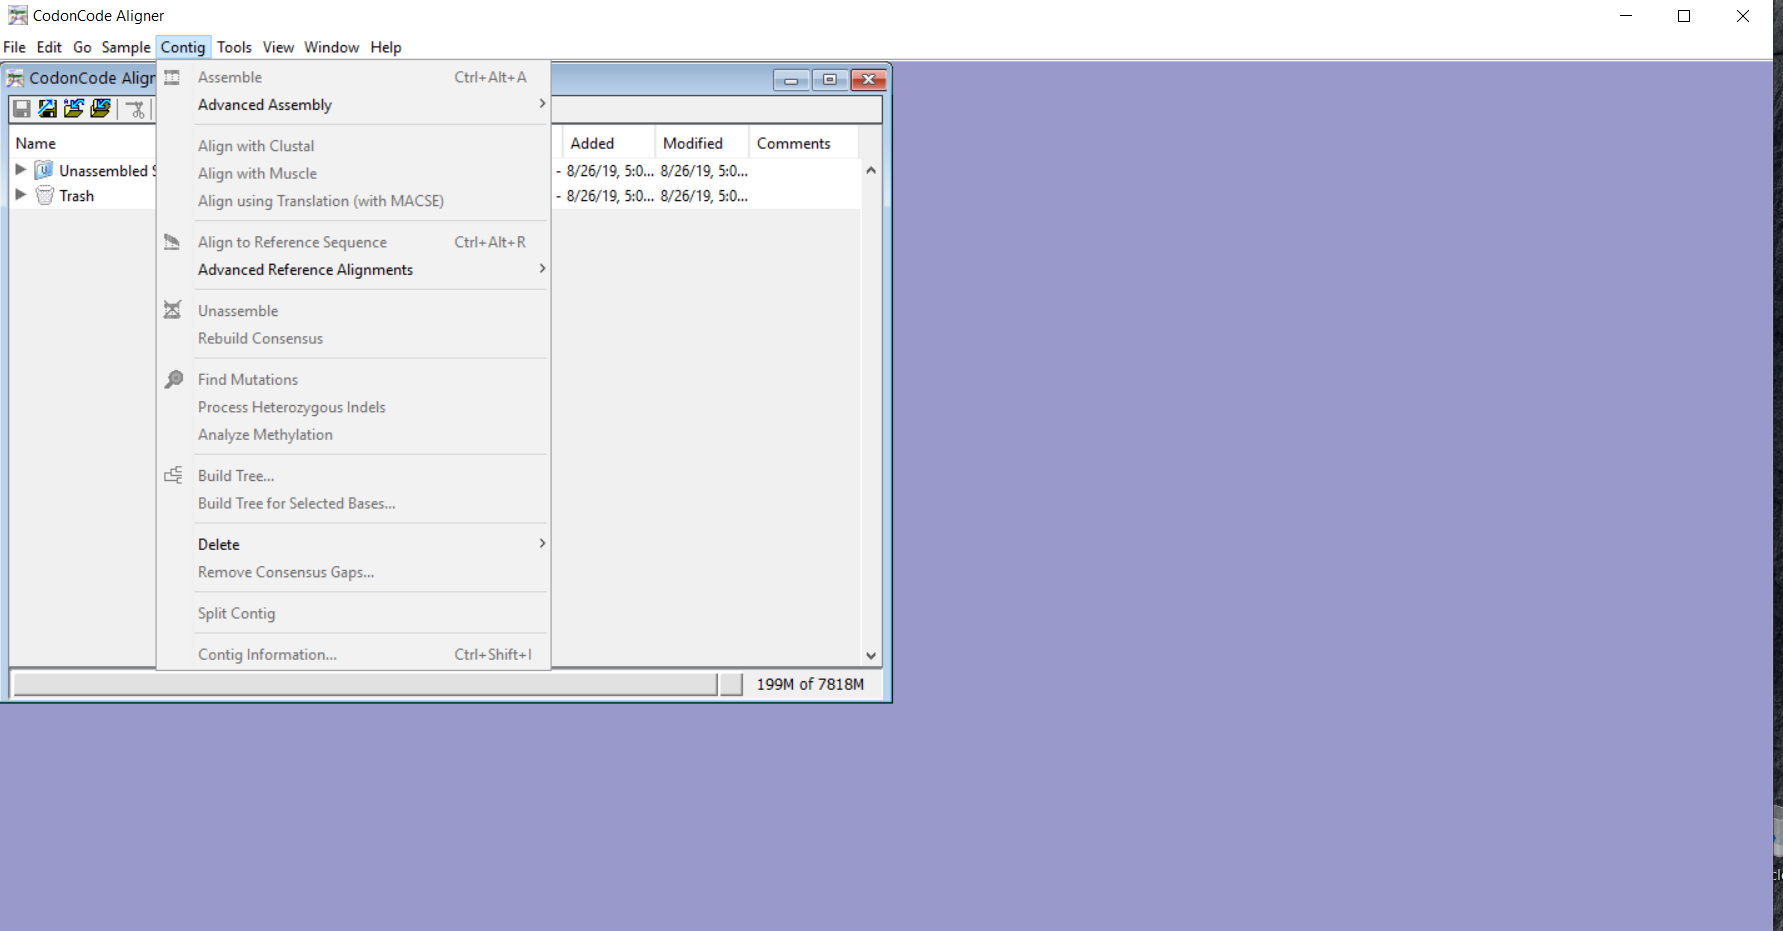The width and height of the screenshot is (1783, 931).
Task: Choose Find Mutations
Action: click(354, 379)
